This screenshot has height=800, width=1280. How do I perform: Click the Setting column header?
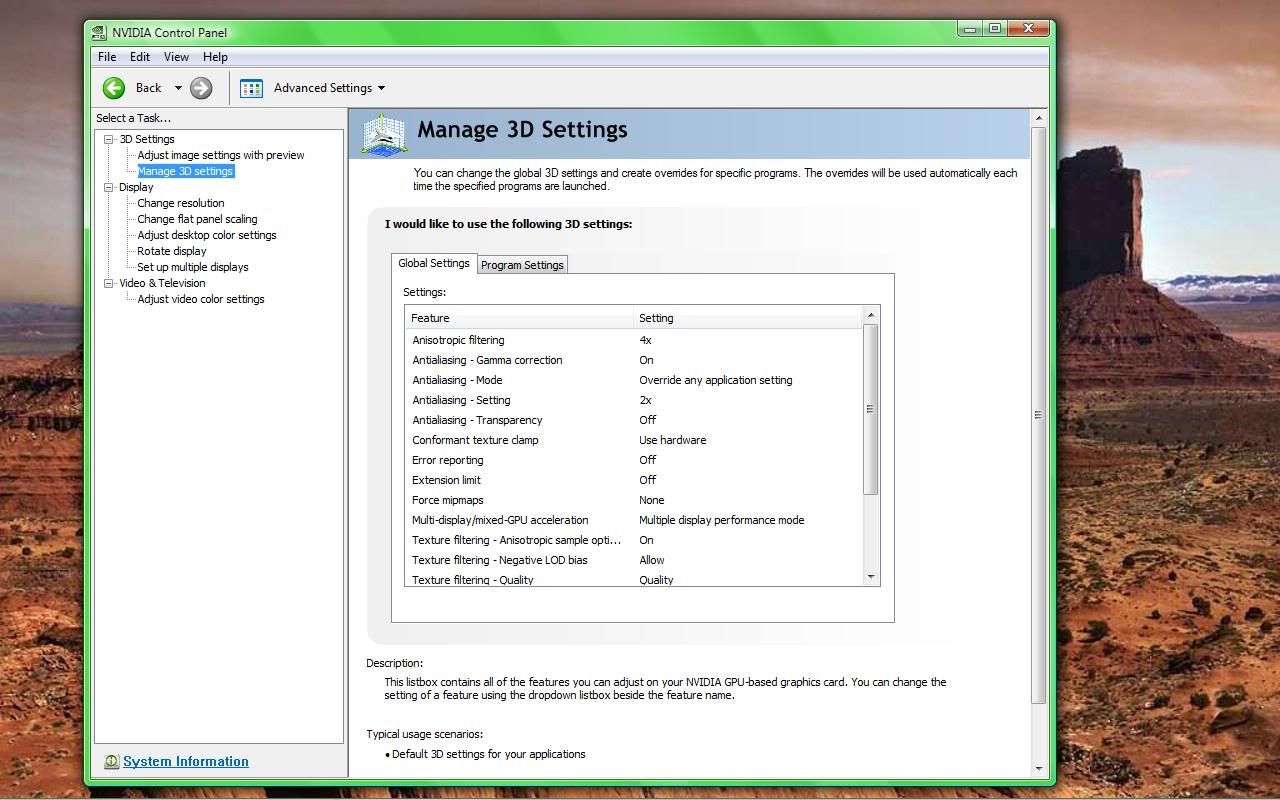click(747, 318)
